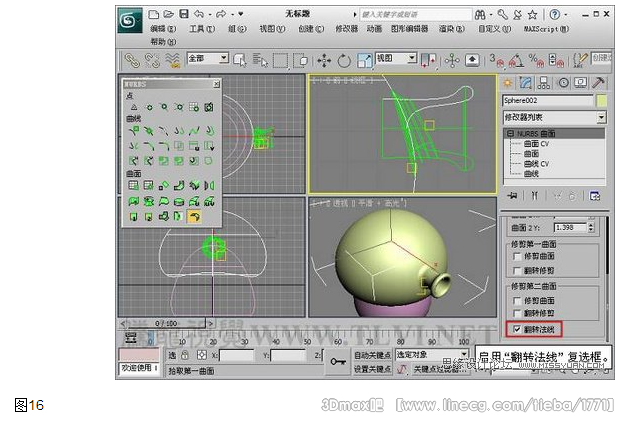Activate the Select and Rotate tool
The width and height of the screenshot is (643, 422).
click(x=344, y=61)
